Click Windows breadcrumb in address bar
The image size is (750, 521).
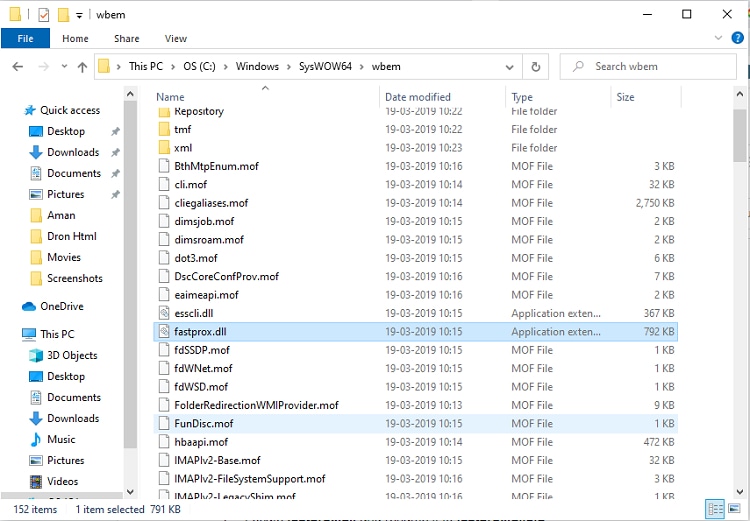coord(257,67)
